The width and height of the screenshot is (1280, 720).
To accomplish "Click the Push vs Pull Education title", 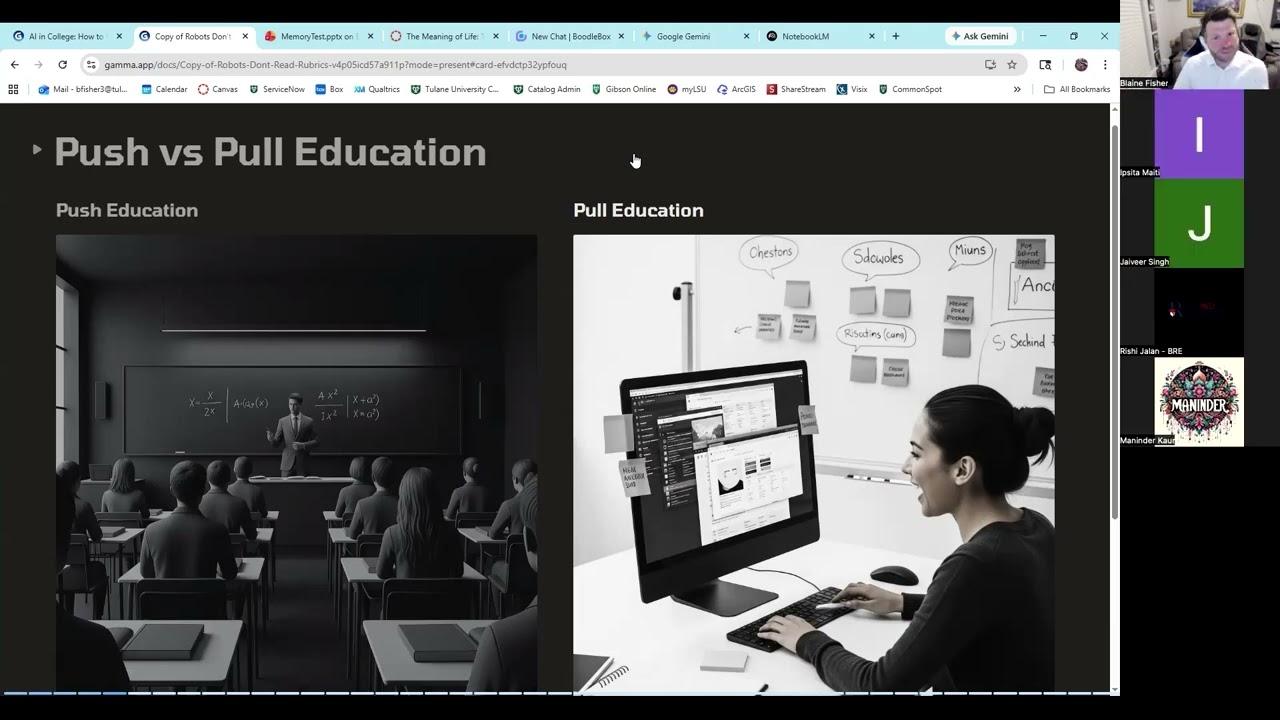I will pyautogui.click(x=270, y=152).
